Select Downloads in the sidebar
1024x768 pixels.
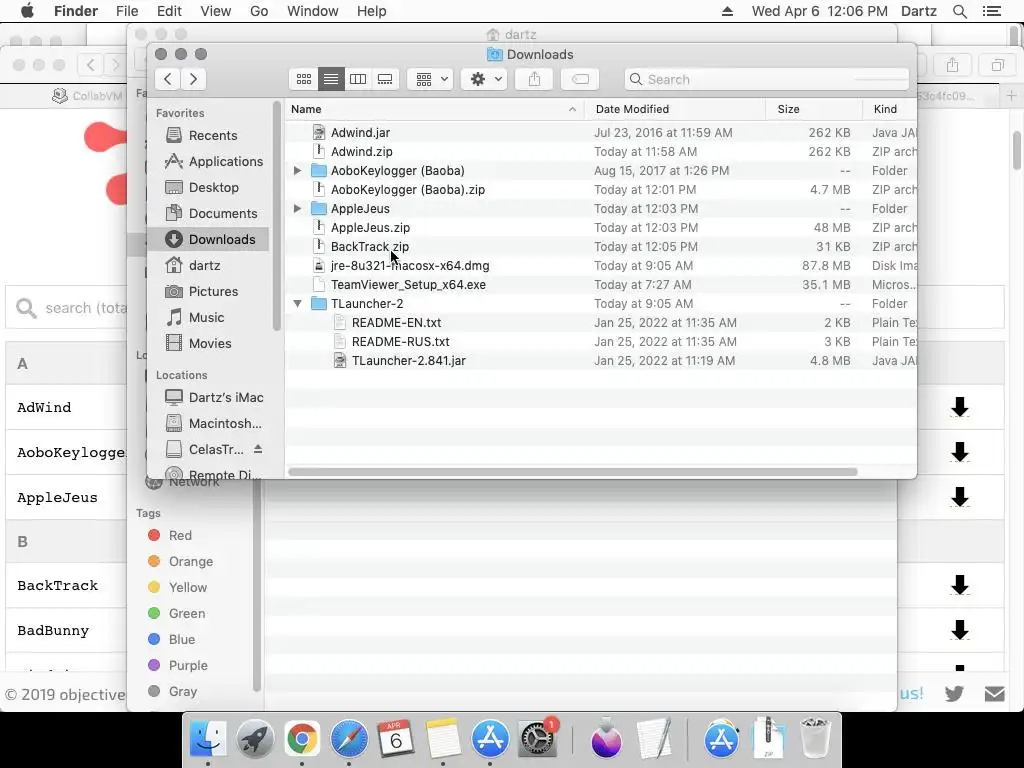209,239
